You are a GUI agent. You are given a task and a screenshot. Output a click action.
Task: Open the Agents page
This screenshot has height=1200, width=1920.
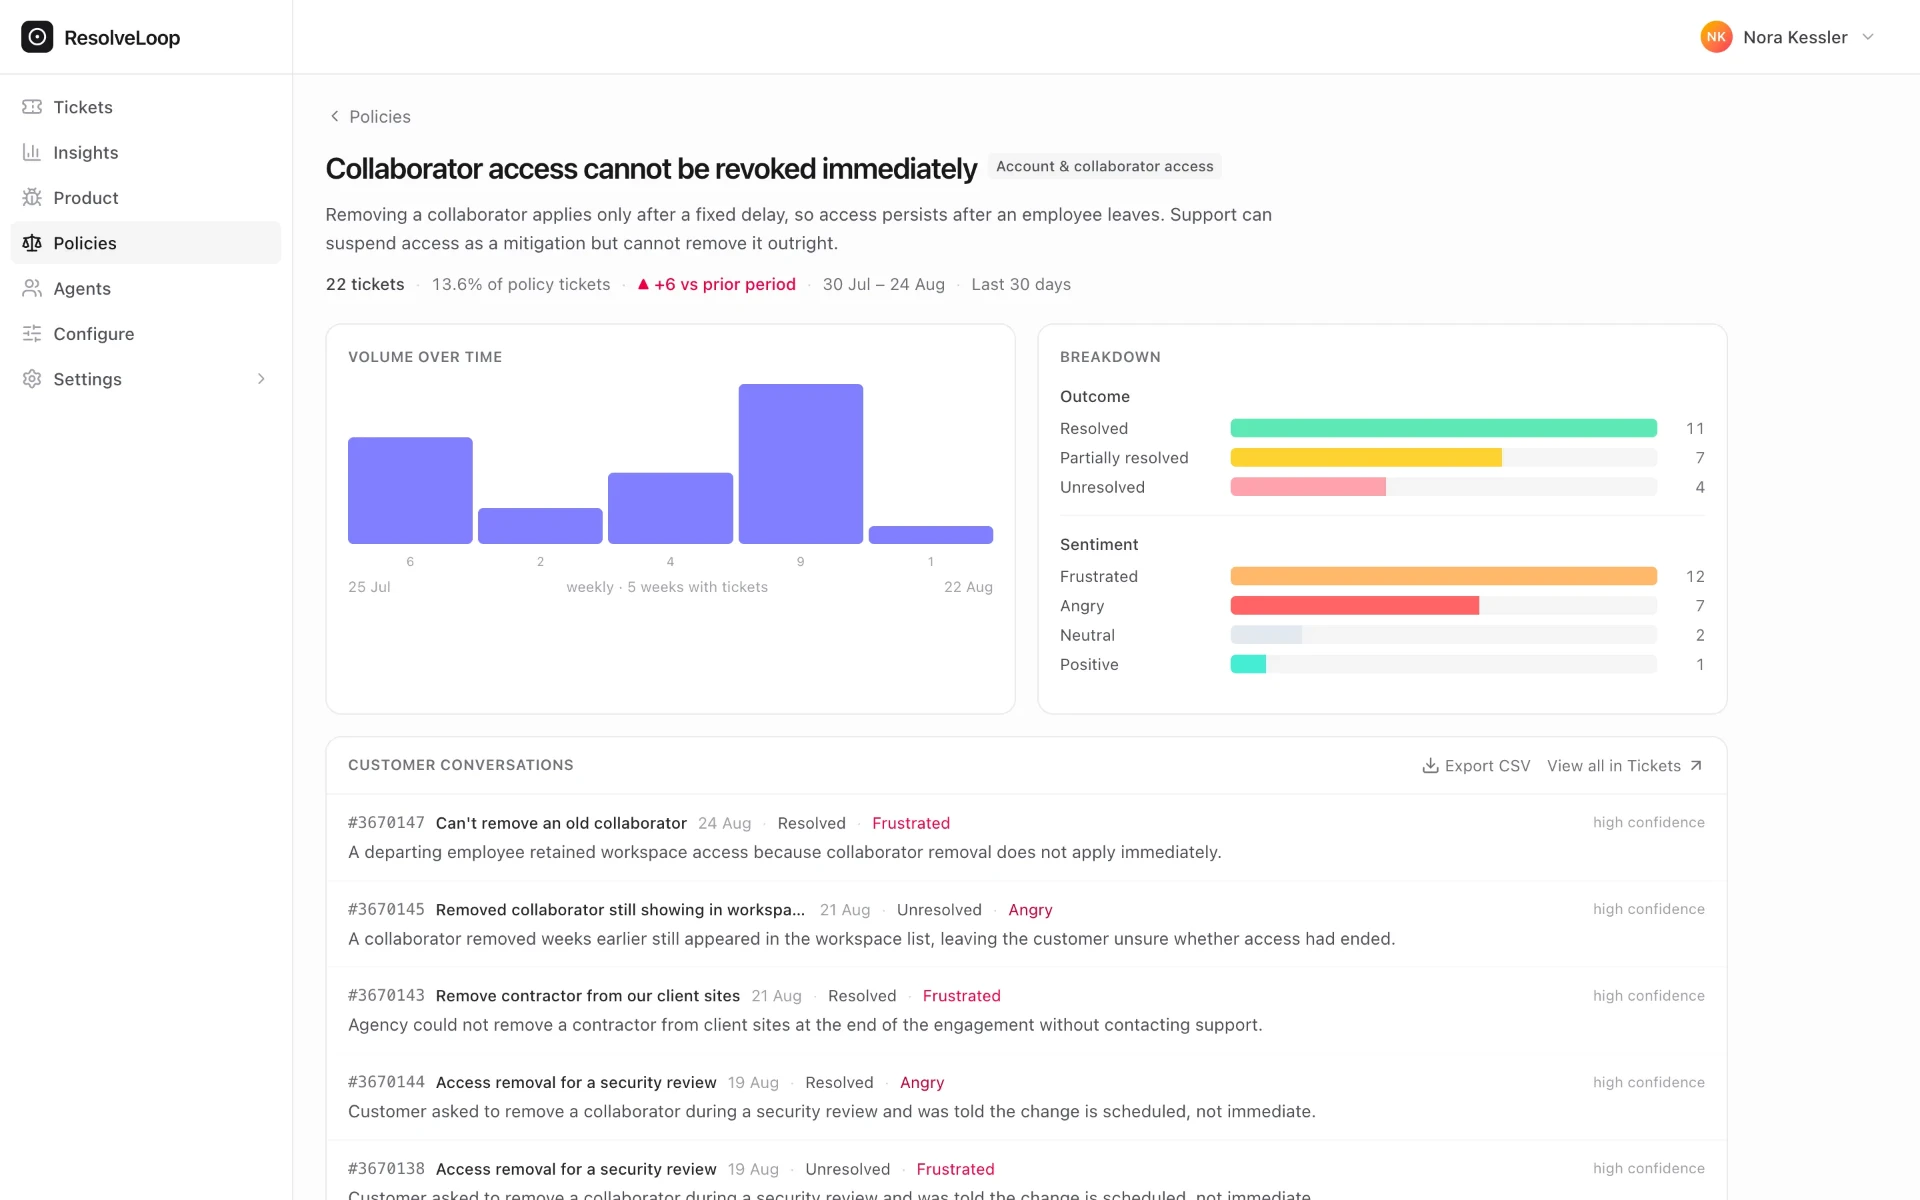pos(146,288)
